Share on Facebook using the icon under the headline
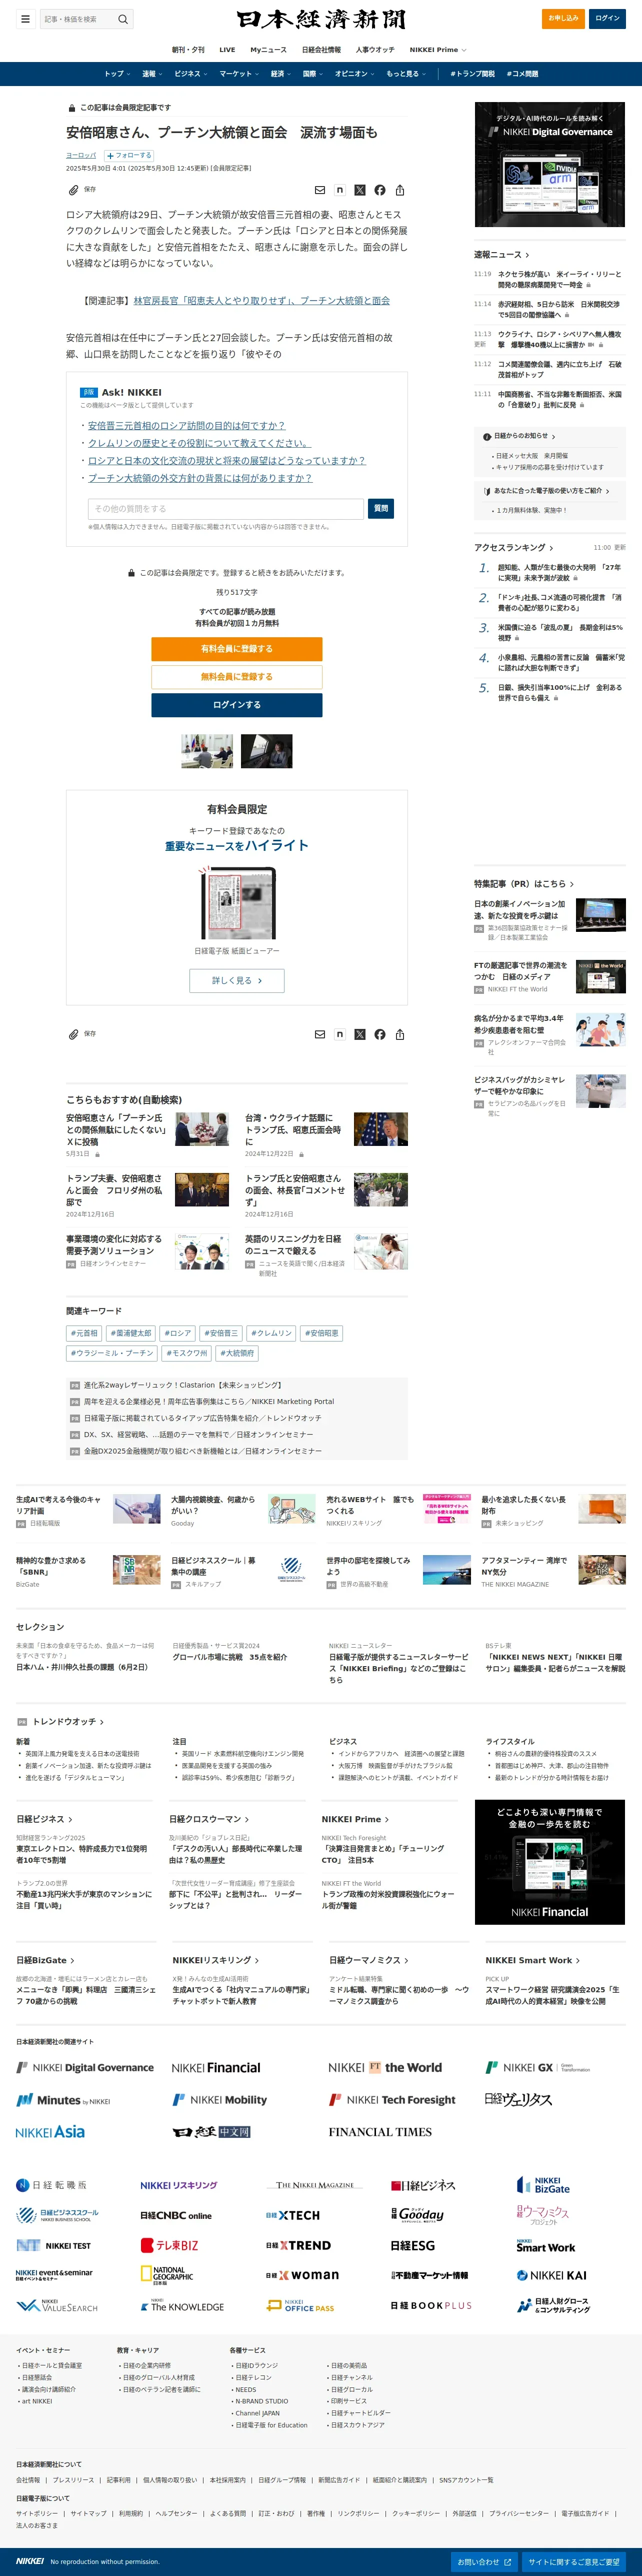The image size is (642, 2576). point(380,190)
